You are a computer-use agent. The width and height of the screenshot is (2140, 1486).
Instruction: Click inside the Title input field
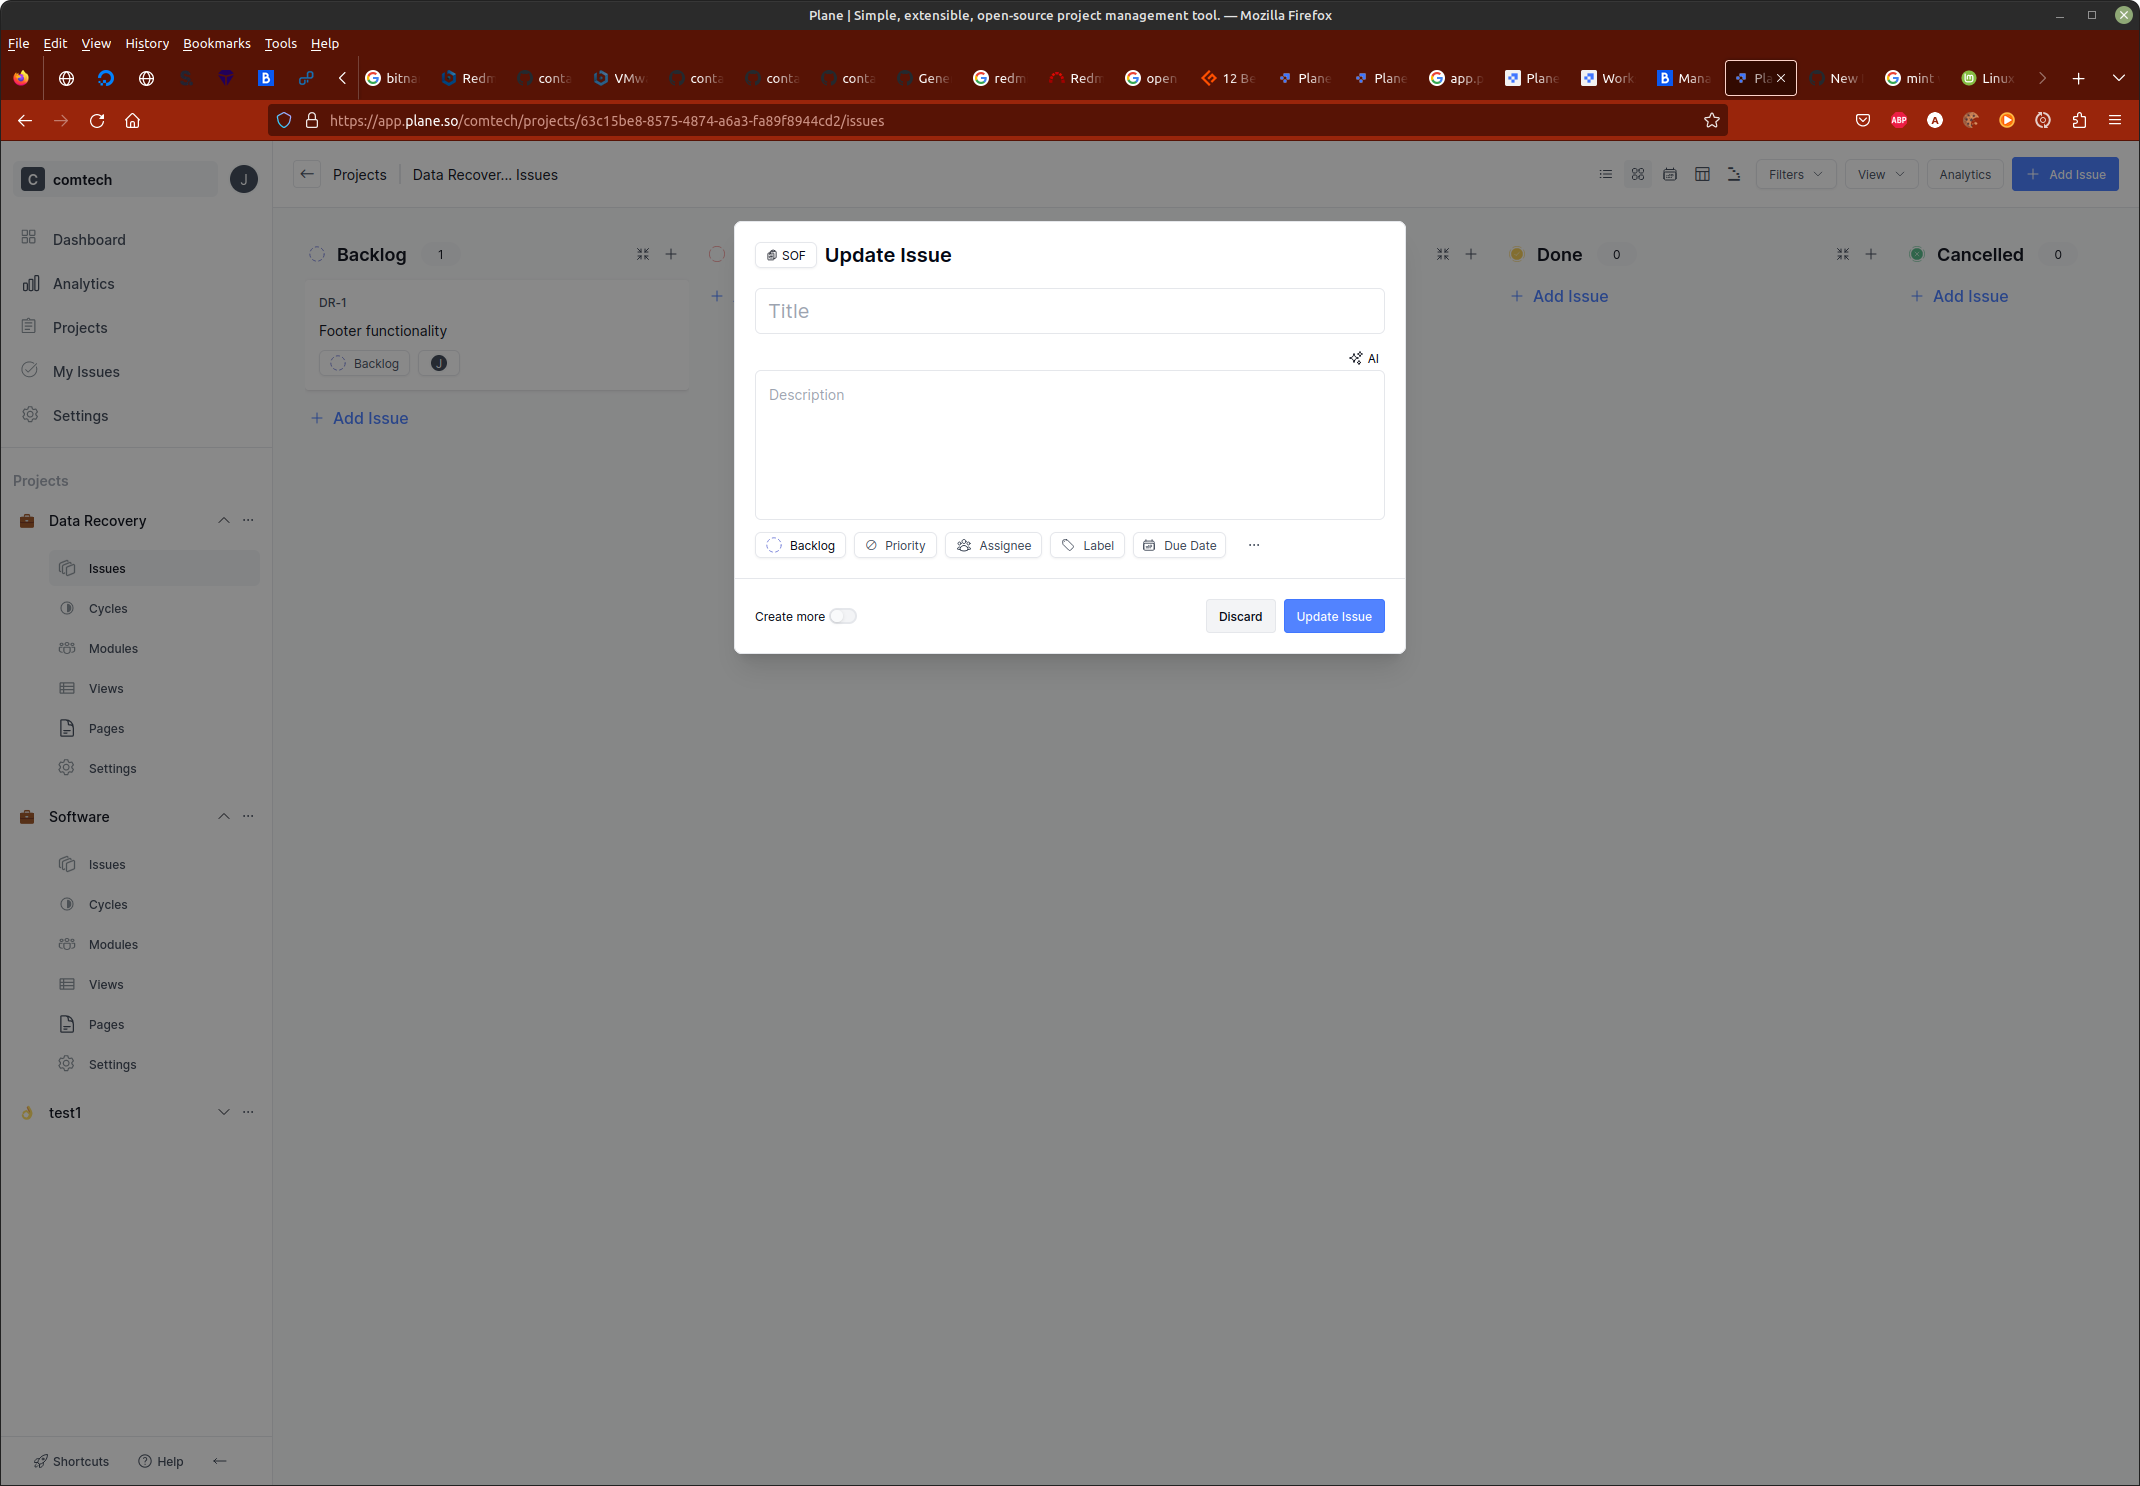(1069, 311)
